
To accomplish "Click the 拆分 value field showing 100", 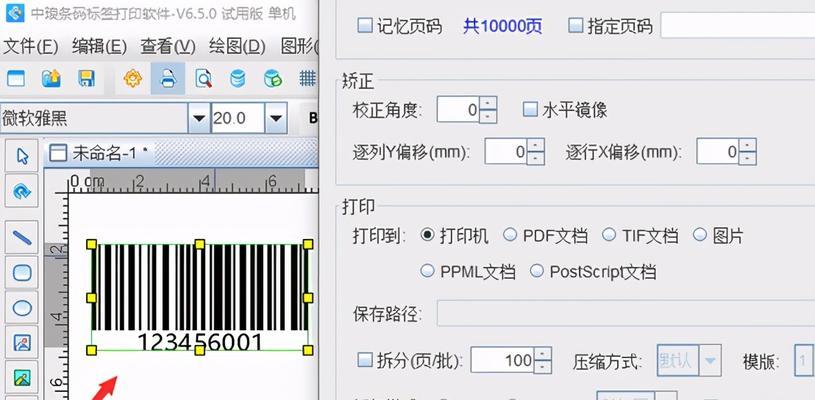I will coord(502,360).
